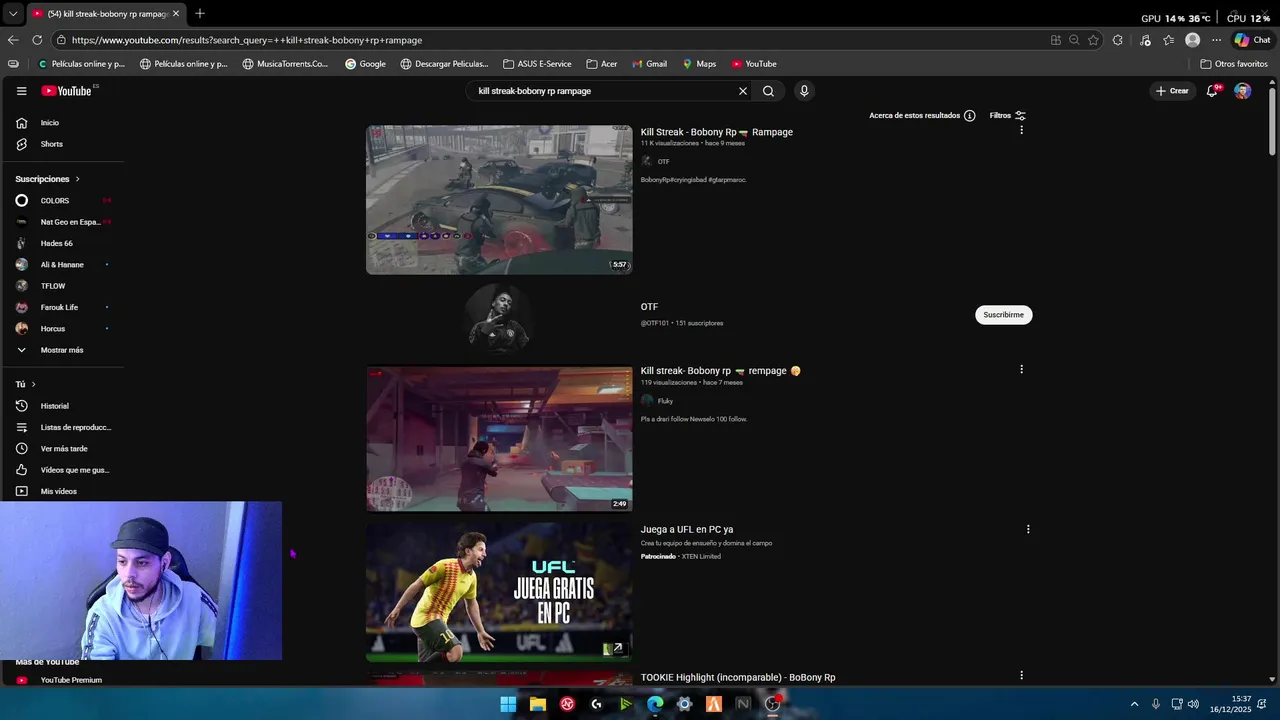Close the kill streak-bobony YouTube tab
The height and width of the screenshot is (720, 1280).
point(177,14)
